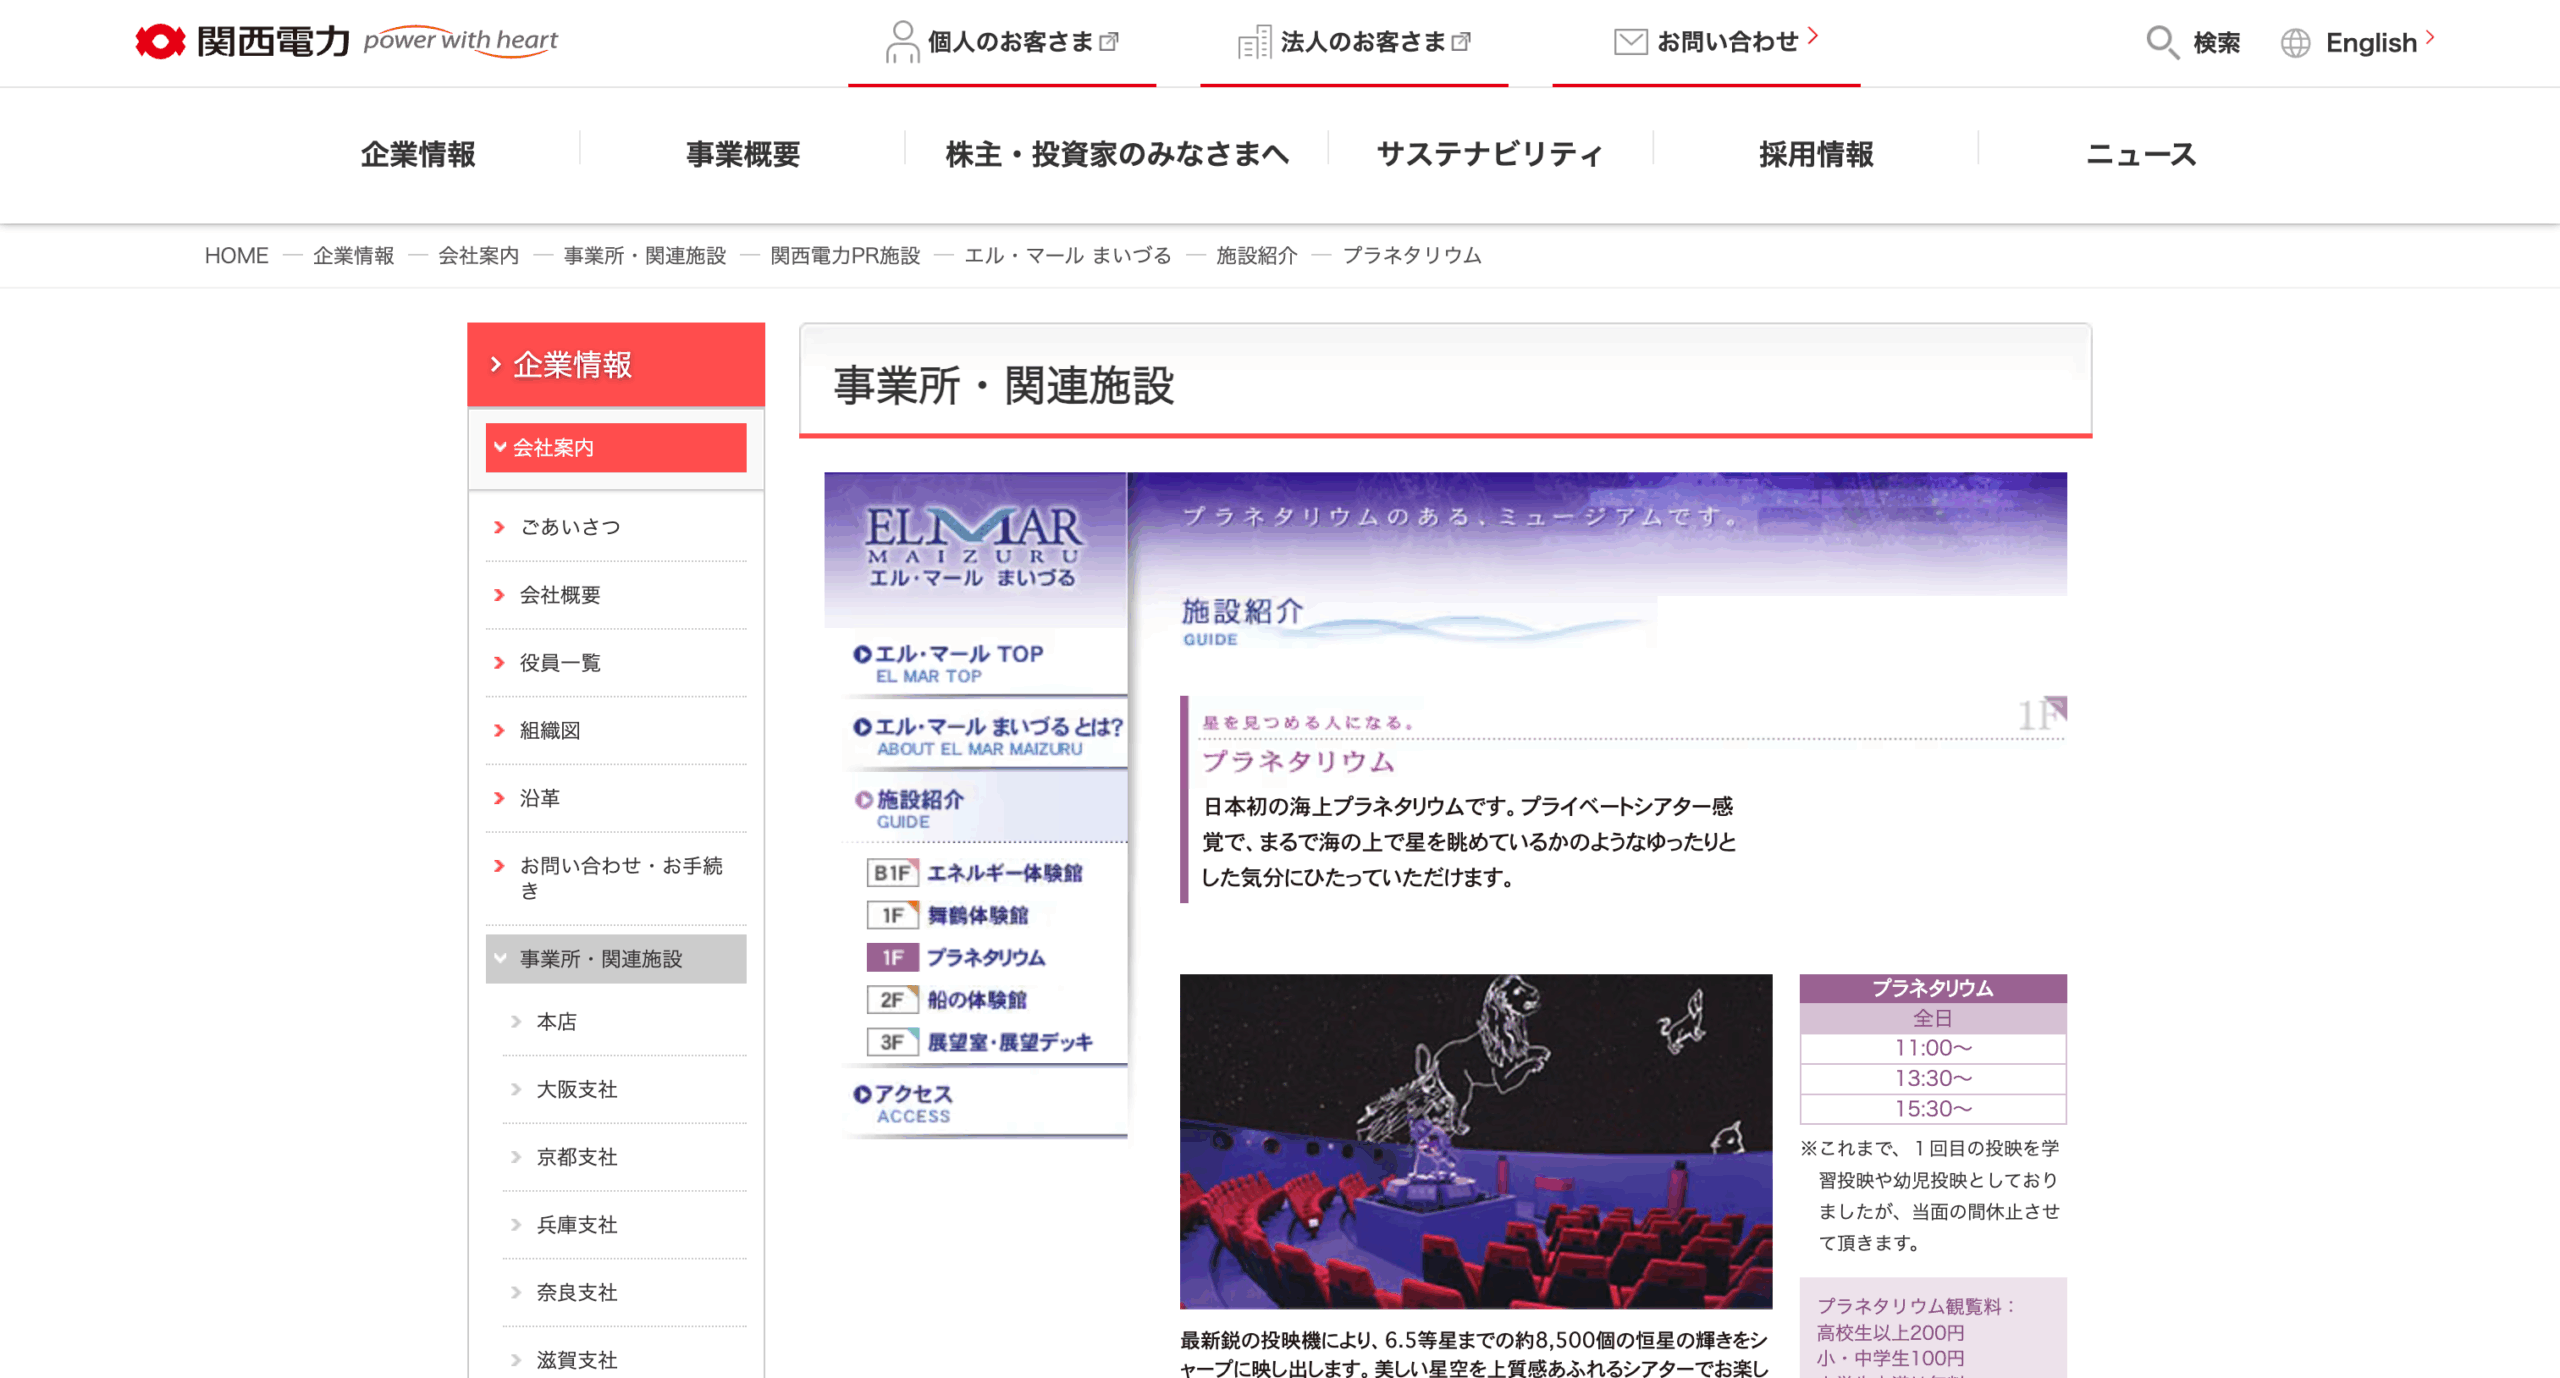Click the 11:00〜 showtime cell
Screen dimensions: 2560x1378
pos(1933,1048)
